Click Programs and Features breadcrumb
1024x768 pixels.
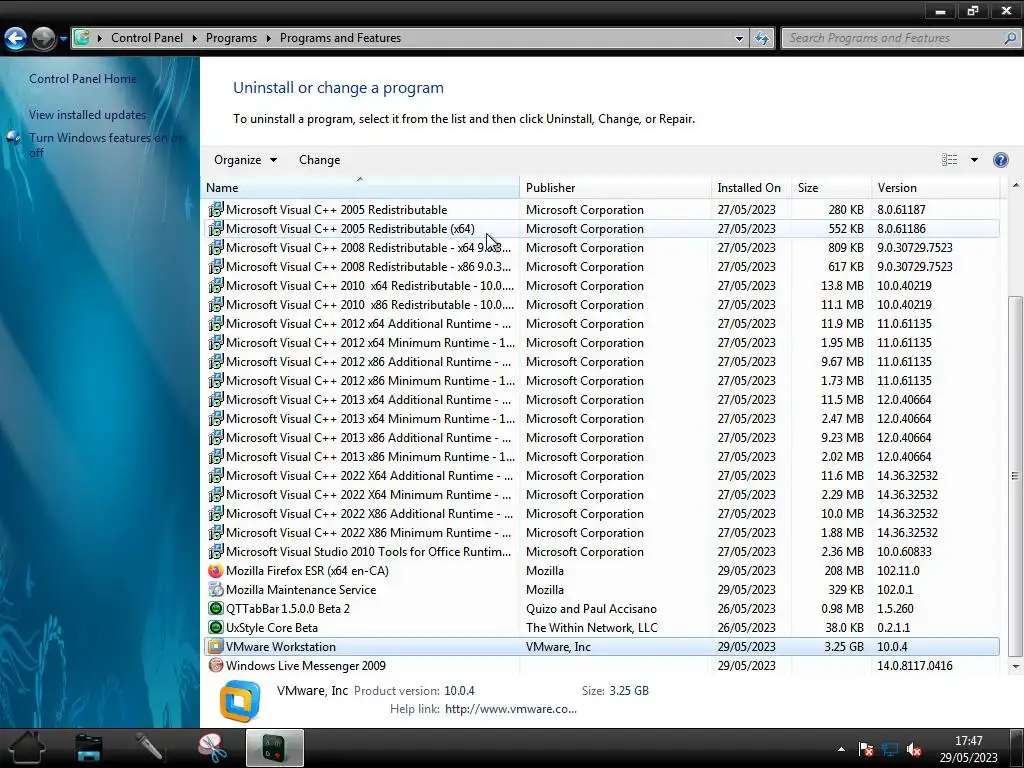(x=340, y=38)
